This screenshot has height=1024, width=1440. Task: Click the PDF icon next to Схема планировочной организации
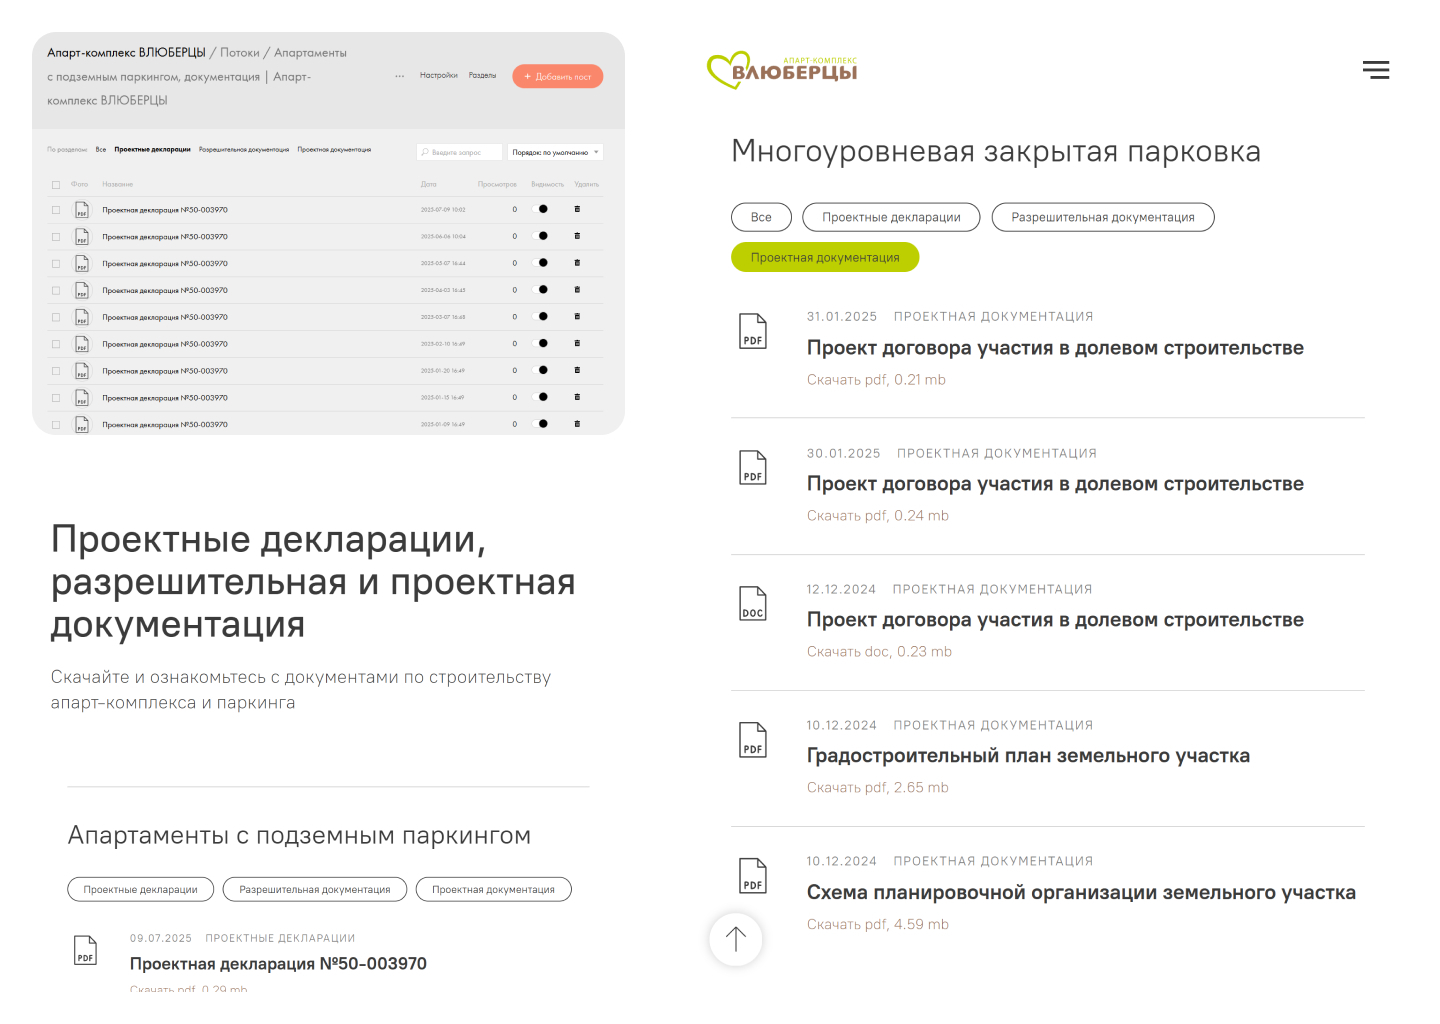pyautogui.click(x=752, y=876)
